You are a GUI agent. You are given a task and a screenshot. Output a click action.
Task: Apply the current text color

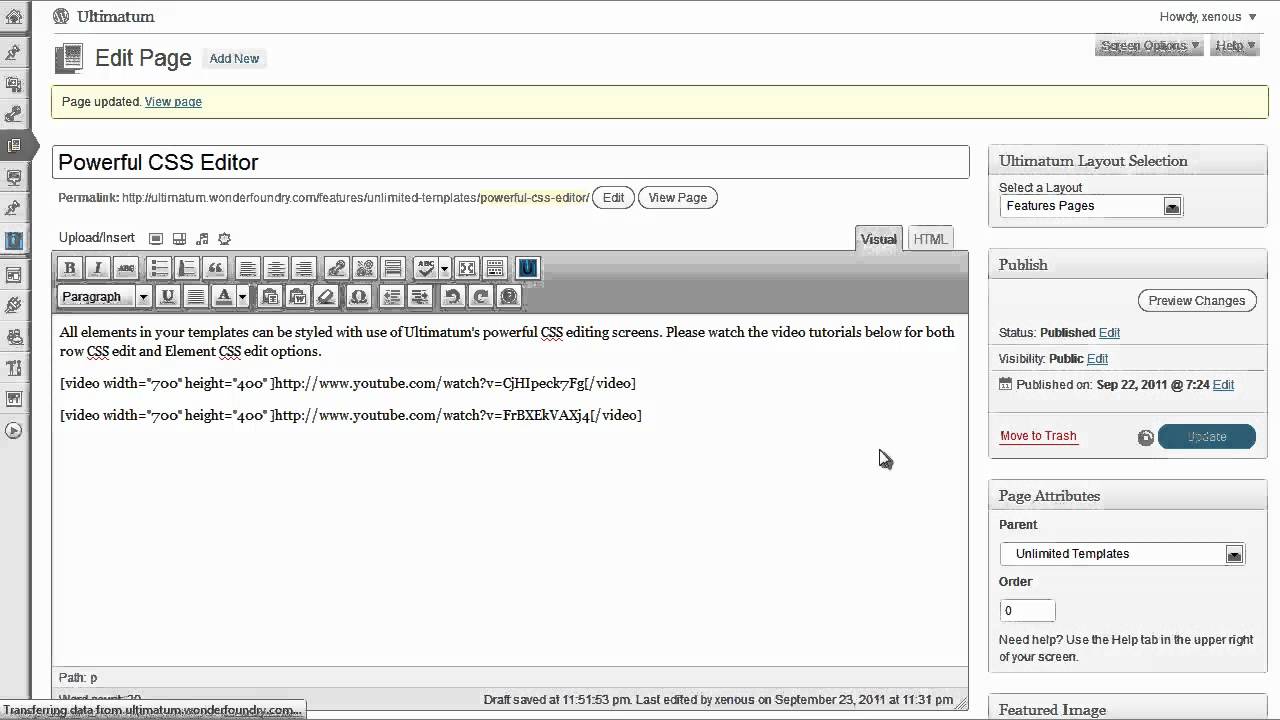point(225,296)
